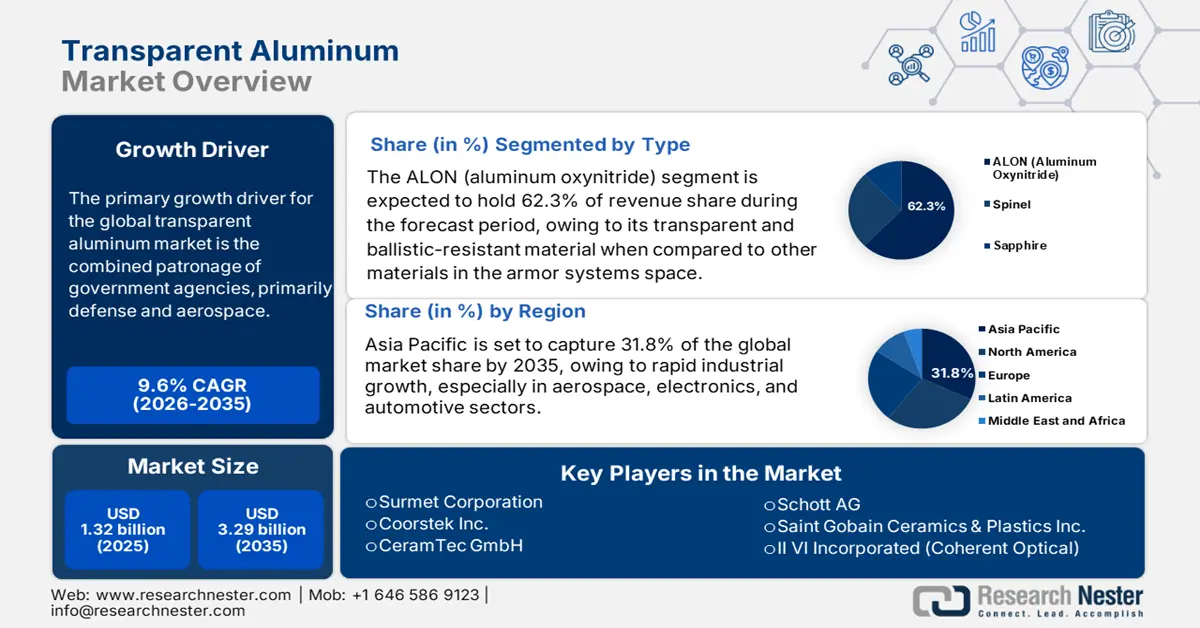1200x628 pixels.
Task: Click the bar chart growth icon
Action: tap(977, 32)
